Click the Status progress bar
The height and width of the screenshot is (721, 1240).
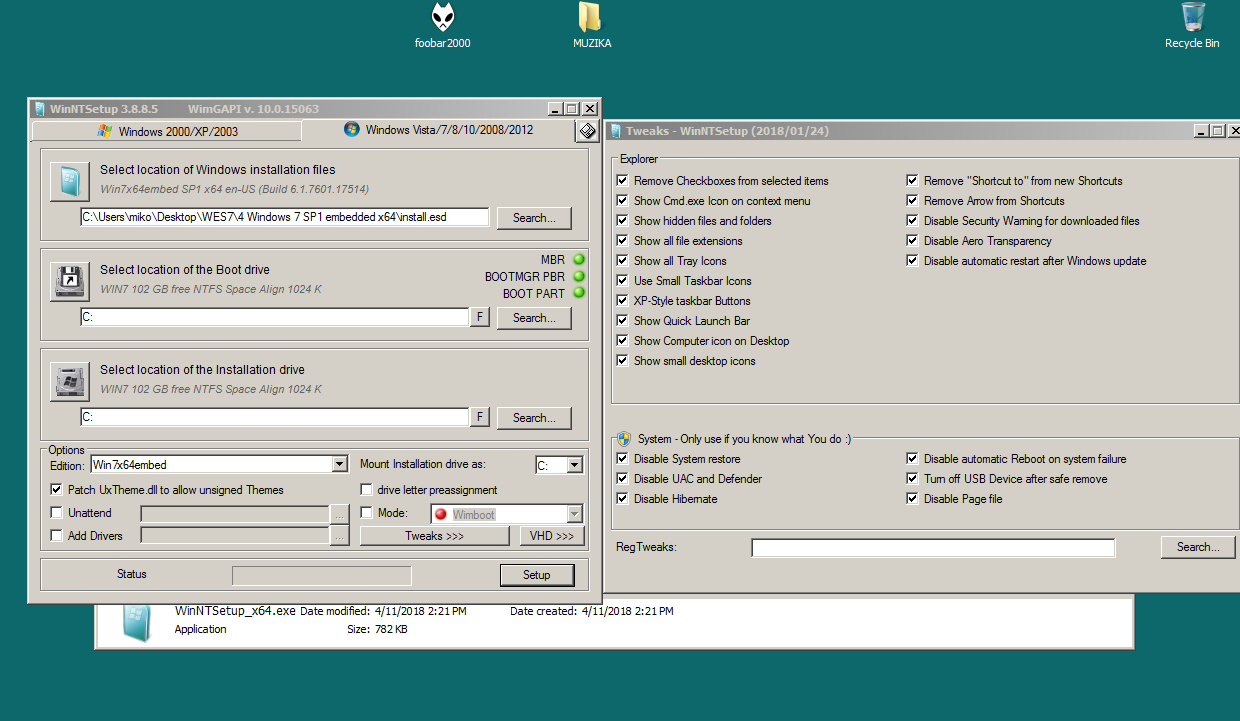click(x=321, y=575)
